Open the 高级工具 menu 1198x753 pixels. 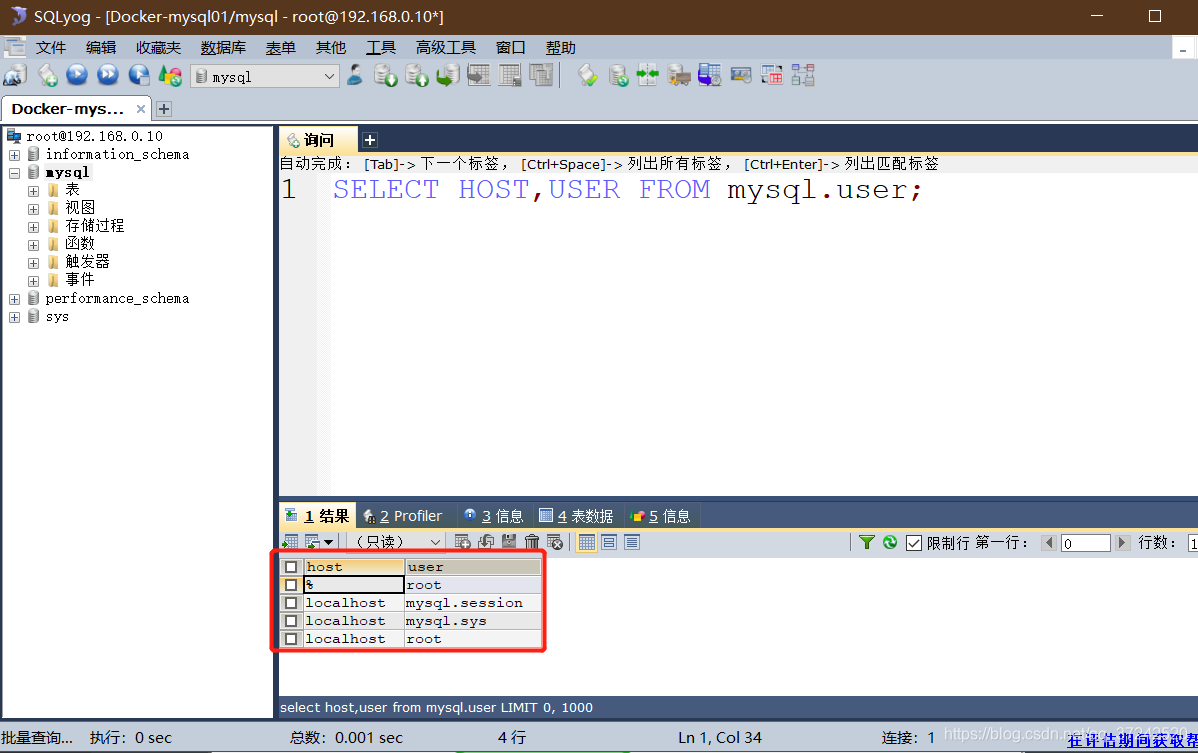click(x=445, y=47)
